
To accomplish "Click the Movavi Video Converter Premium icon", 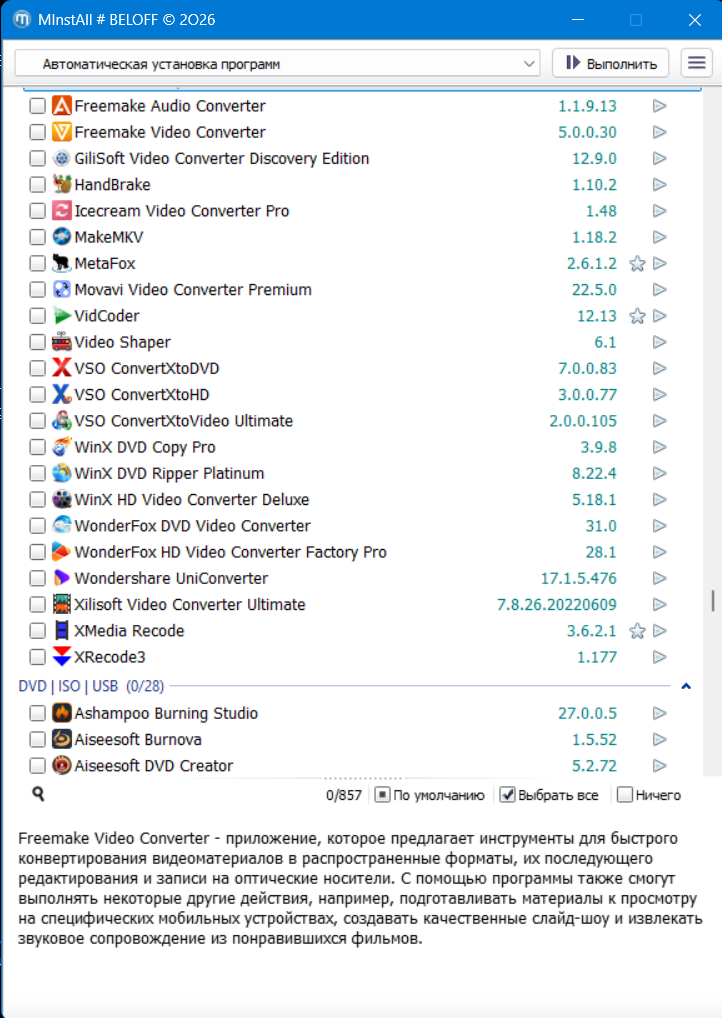I will tap(62, 290).
